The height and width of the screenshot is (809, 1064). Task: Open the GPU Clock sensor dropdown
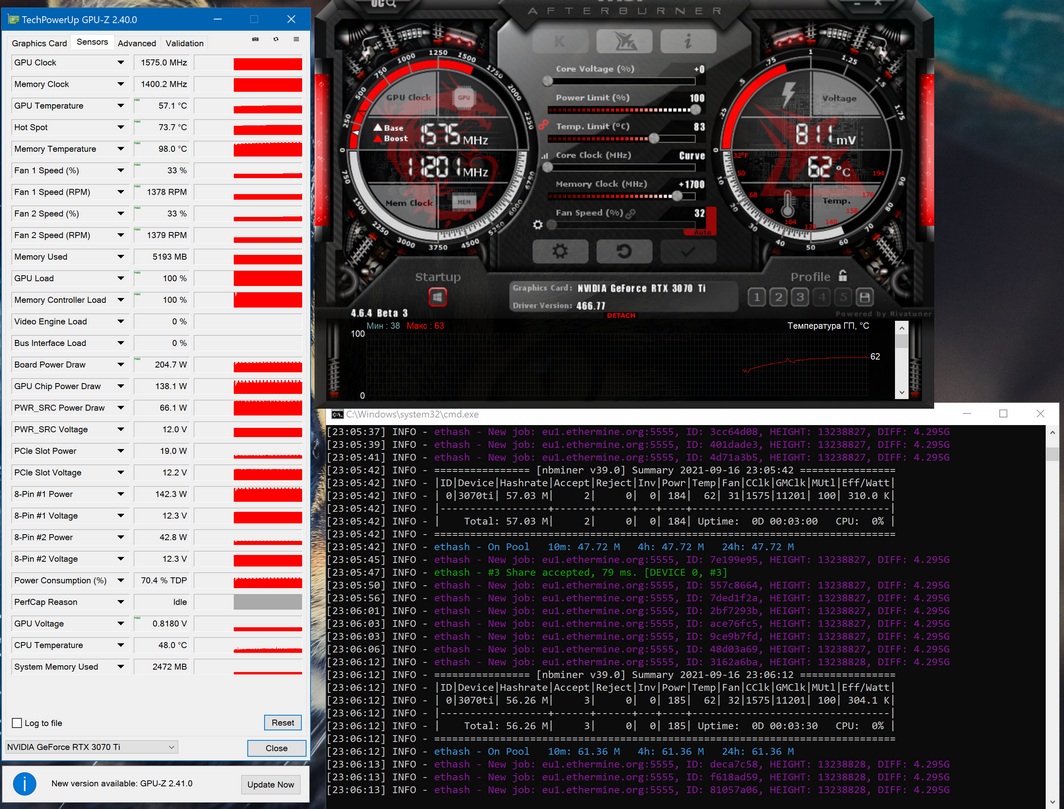click(120, 62)
